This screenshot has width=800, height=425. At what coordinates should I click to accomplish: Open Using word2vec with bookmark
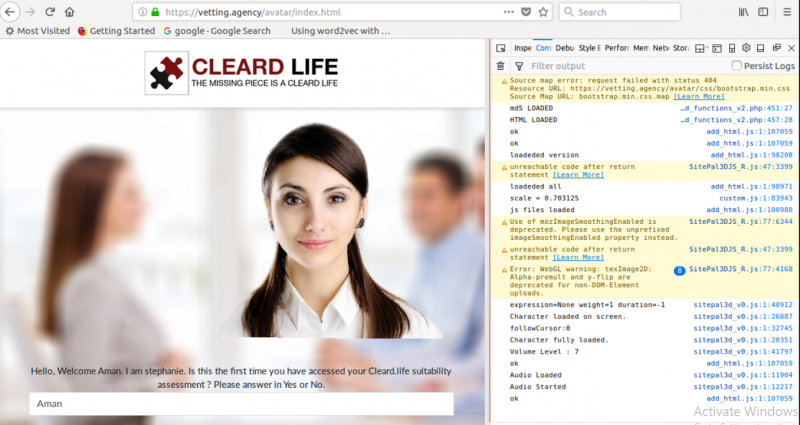pyautogui.click(x=340, y=31)
